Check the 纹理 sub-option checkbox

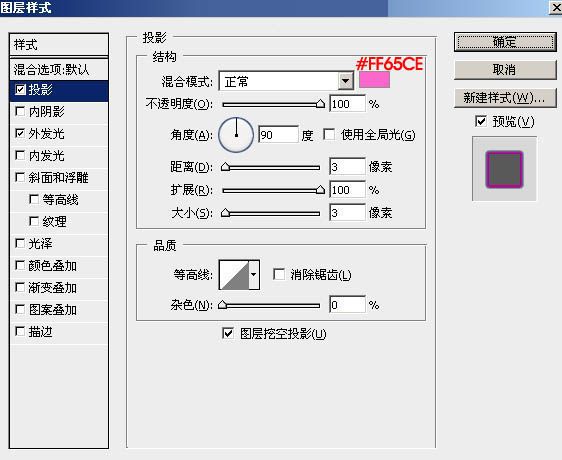(x=34, y=221)
